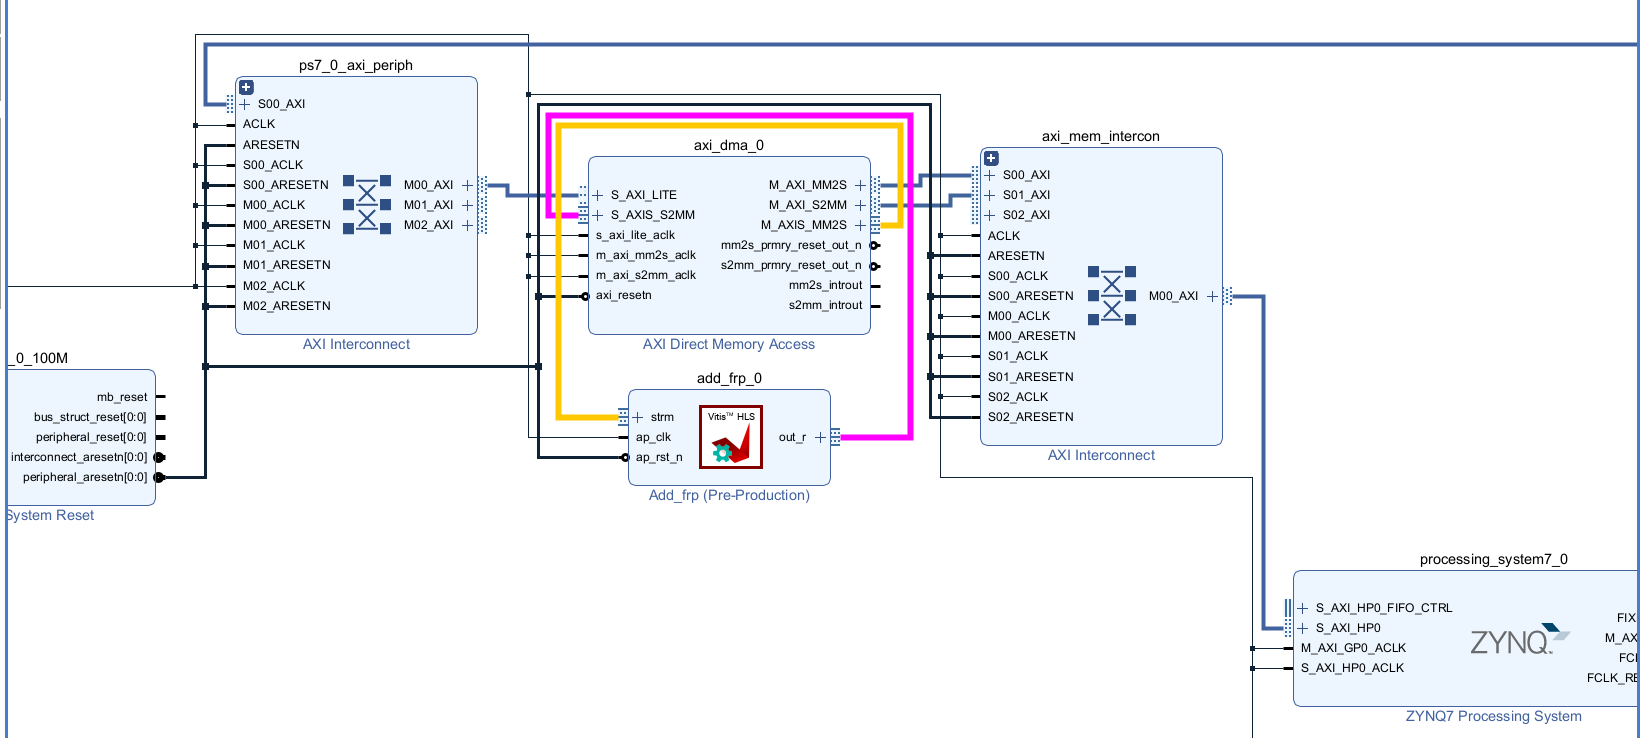
Task: Select the S_AXI_HP0_ACLK pin on processing_system7_0
Action: [x=1352, y=668]
